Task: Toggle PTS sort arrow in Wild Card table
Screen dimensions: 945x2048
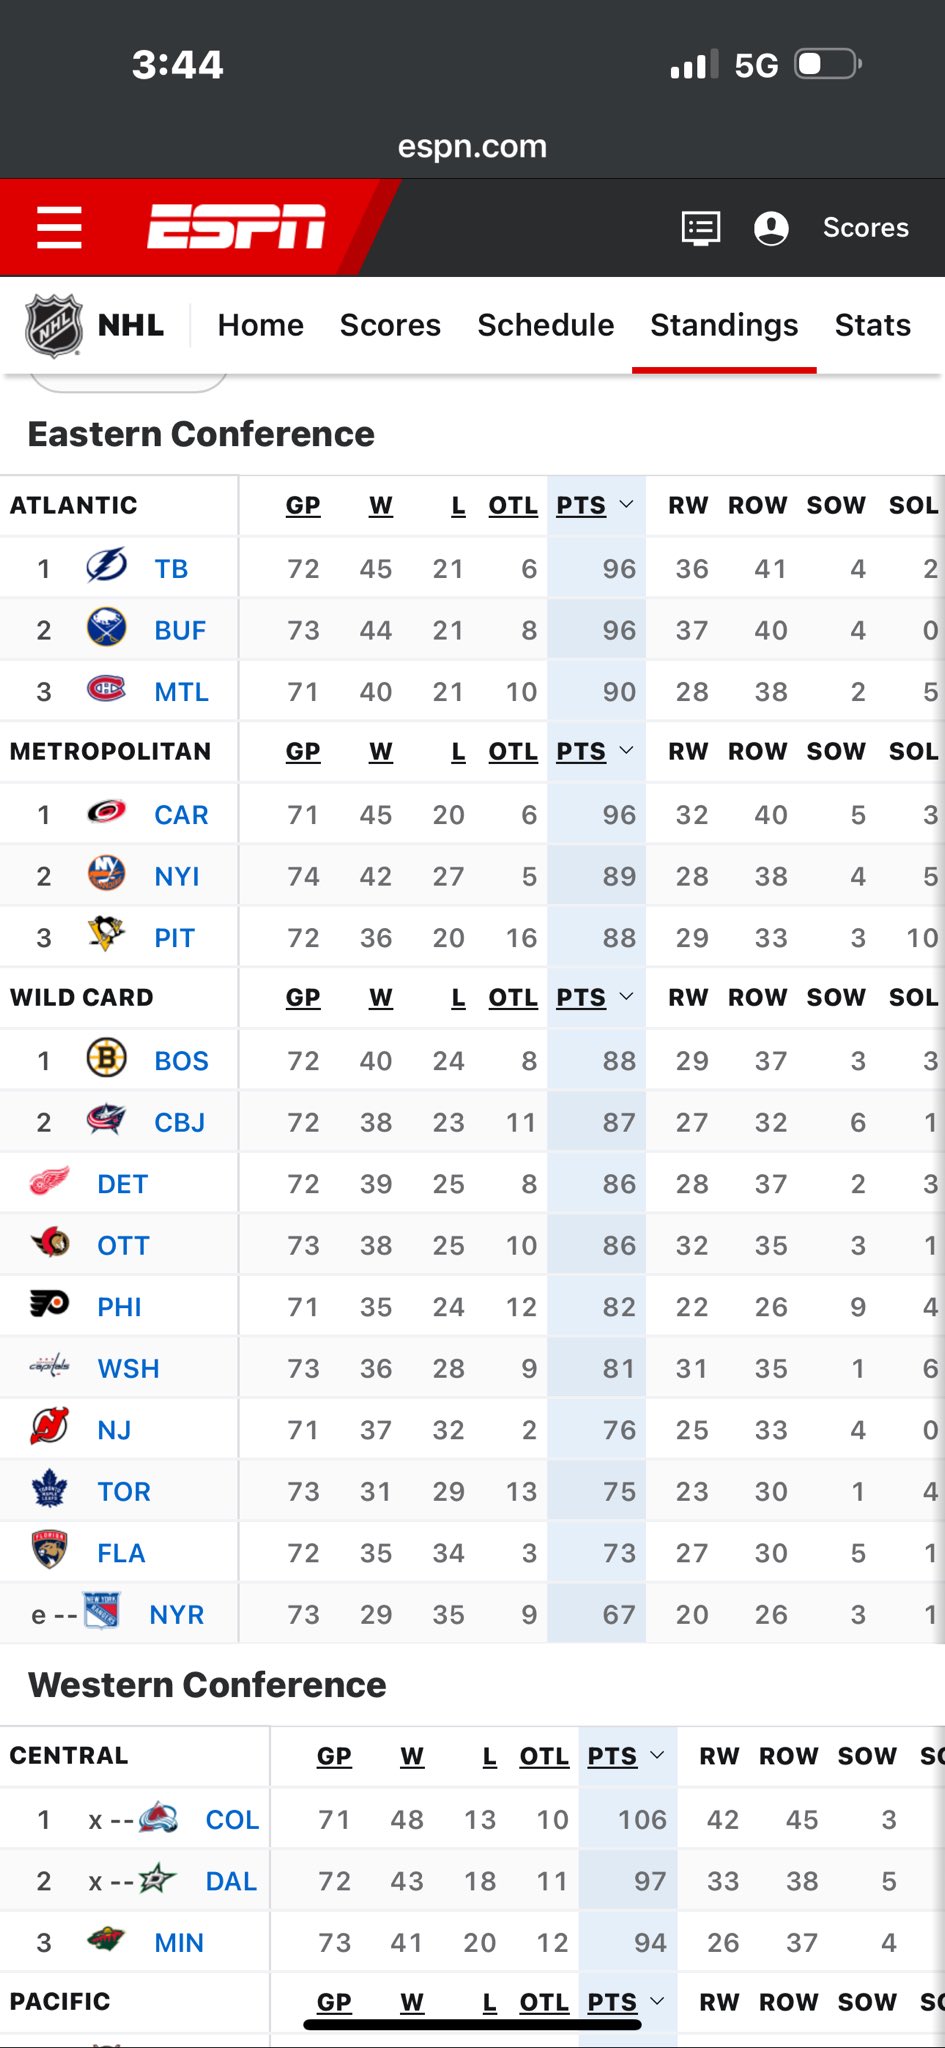Action: [626, 997]
